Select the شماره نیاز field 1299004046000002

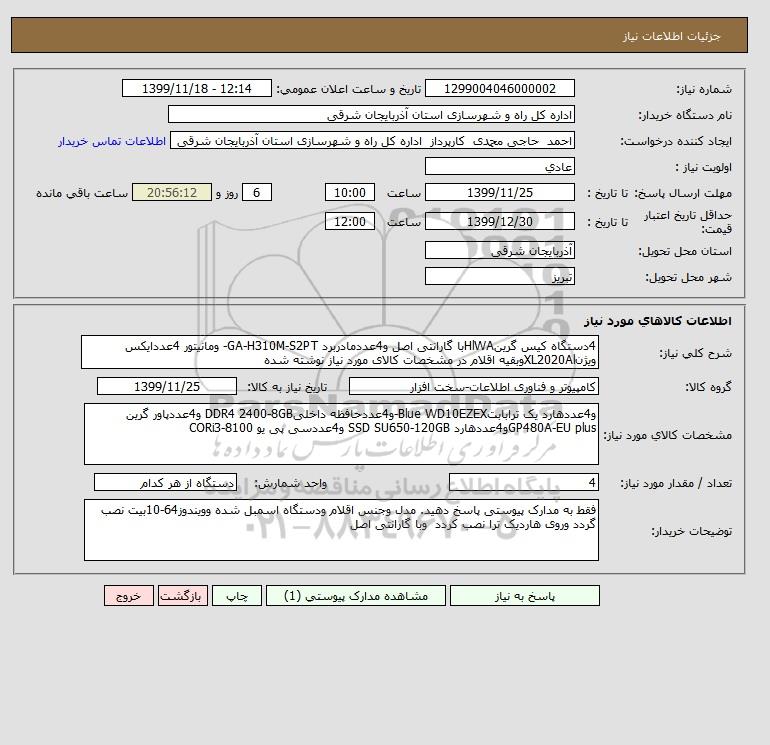coord(499,88)
